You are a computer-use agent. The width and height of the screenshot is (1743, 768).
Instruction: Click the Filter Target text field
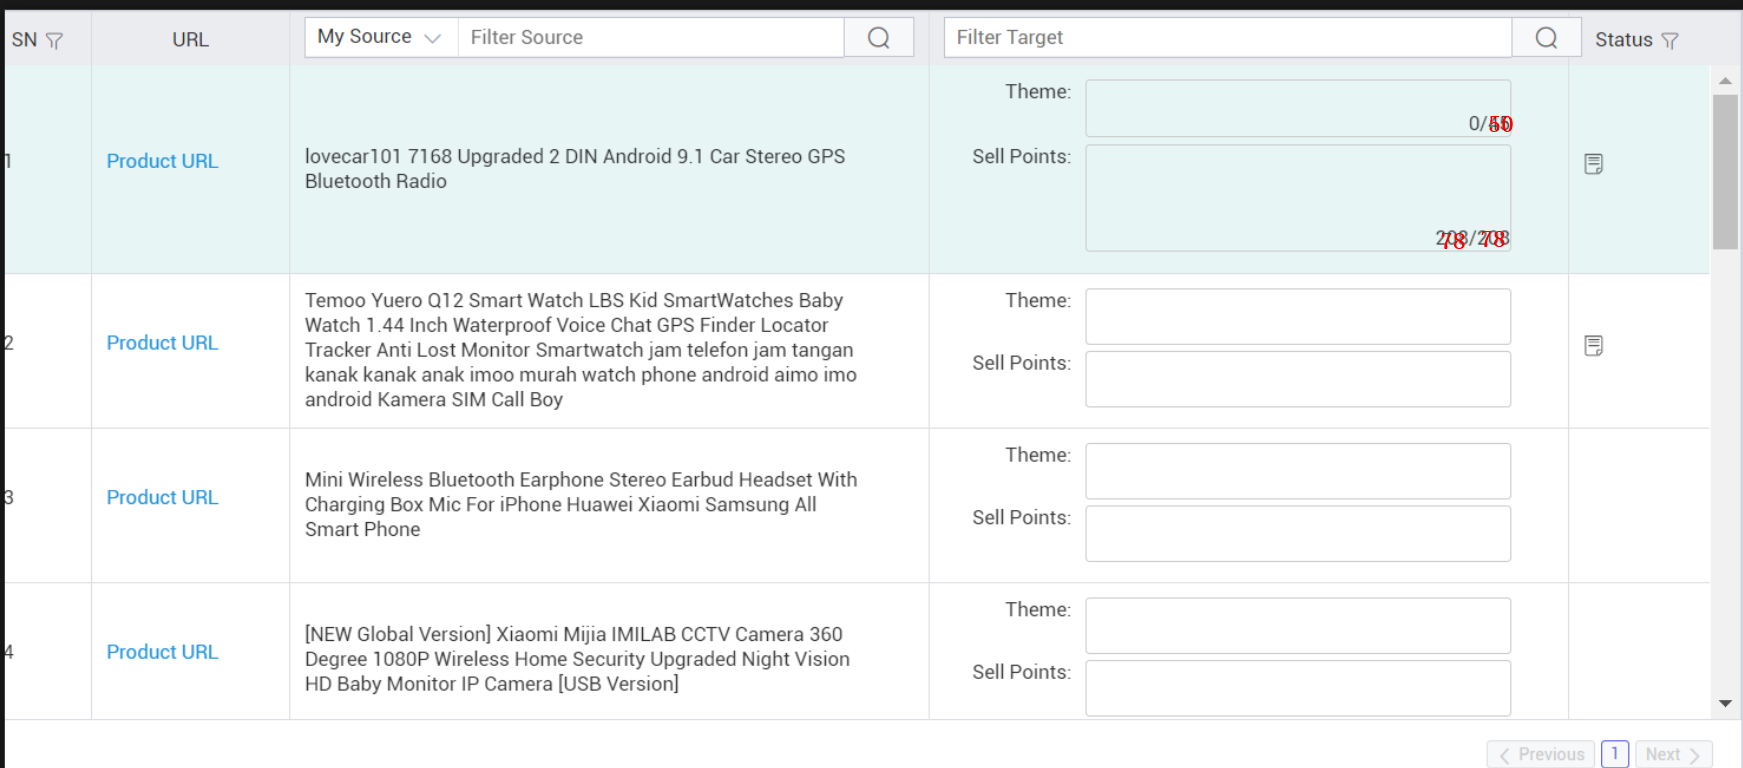1227,38
